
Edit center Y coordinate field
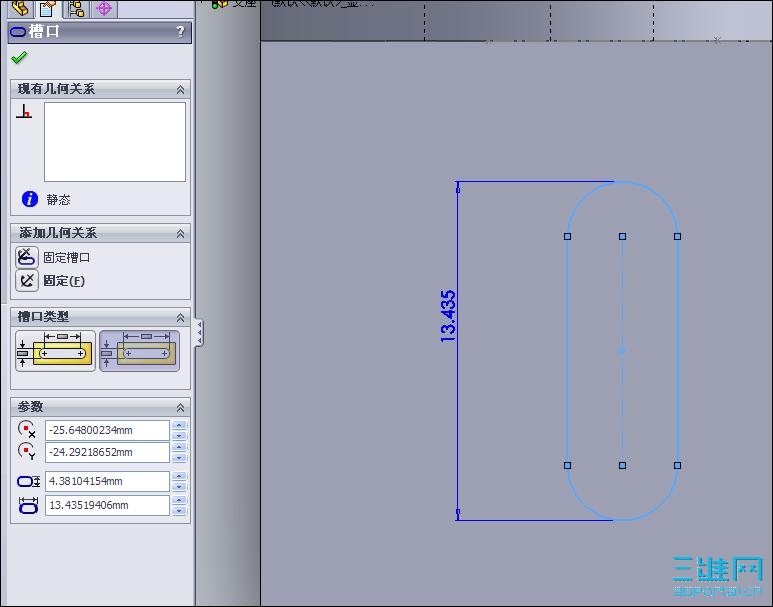coord(107,452)
